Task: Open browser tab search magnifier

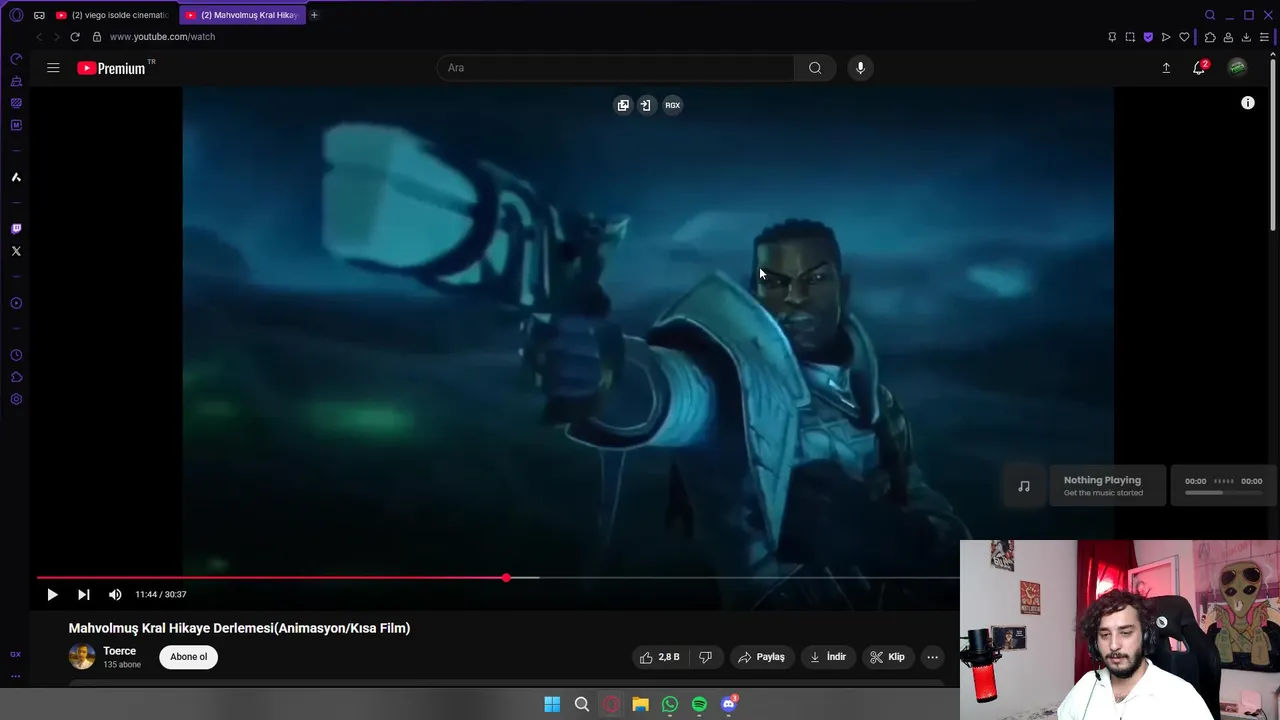Action: pyautogui.click(x=1210, y=15)
